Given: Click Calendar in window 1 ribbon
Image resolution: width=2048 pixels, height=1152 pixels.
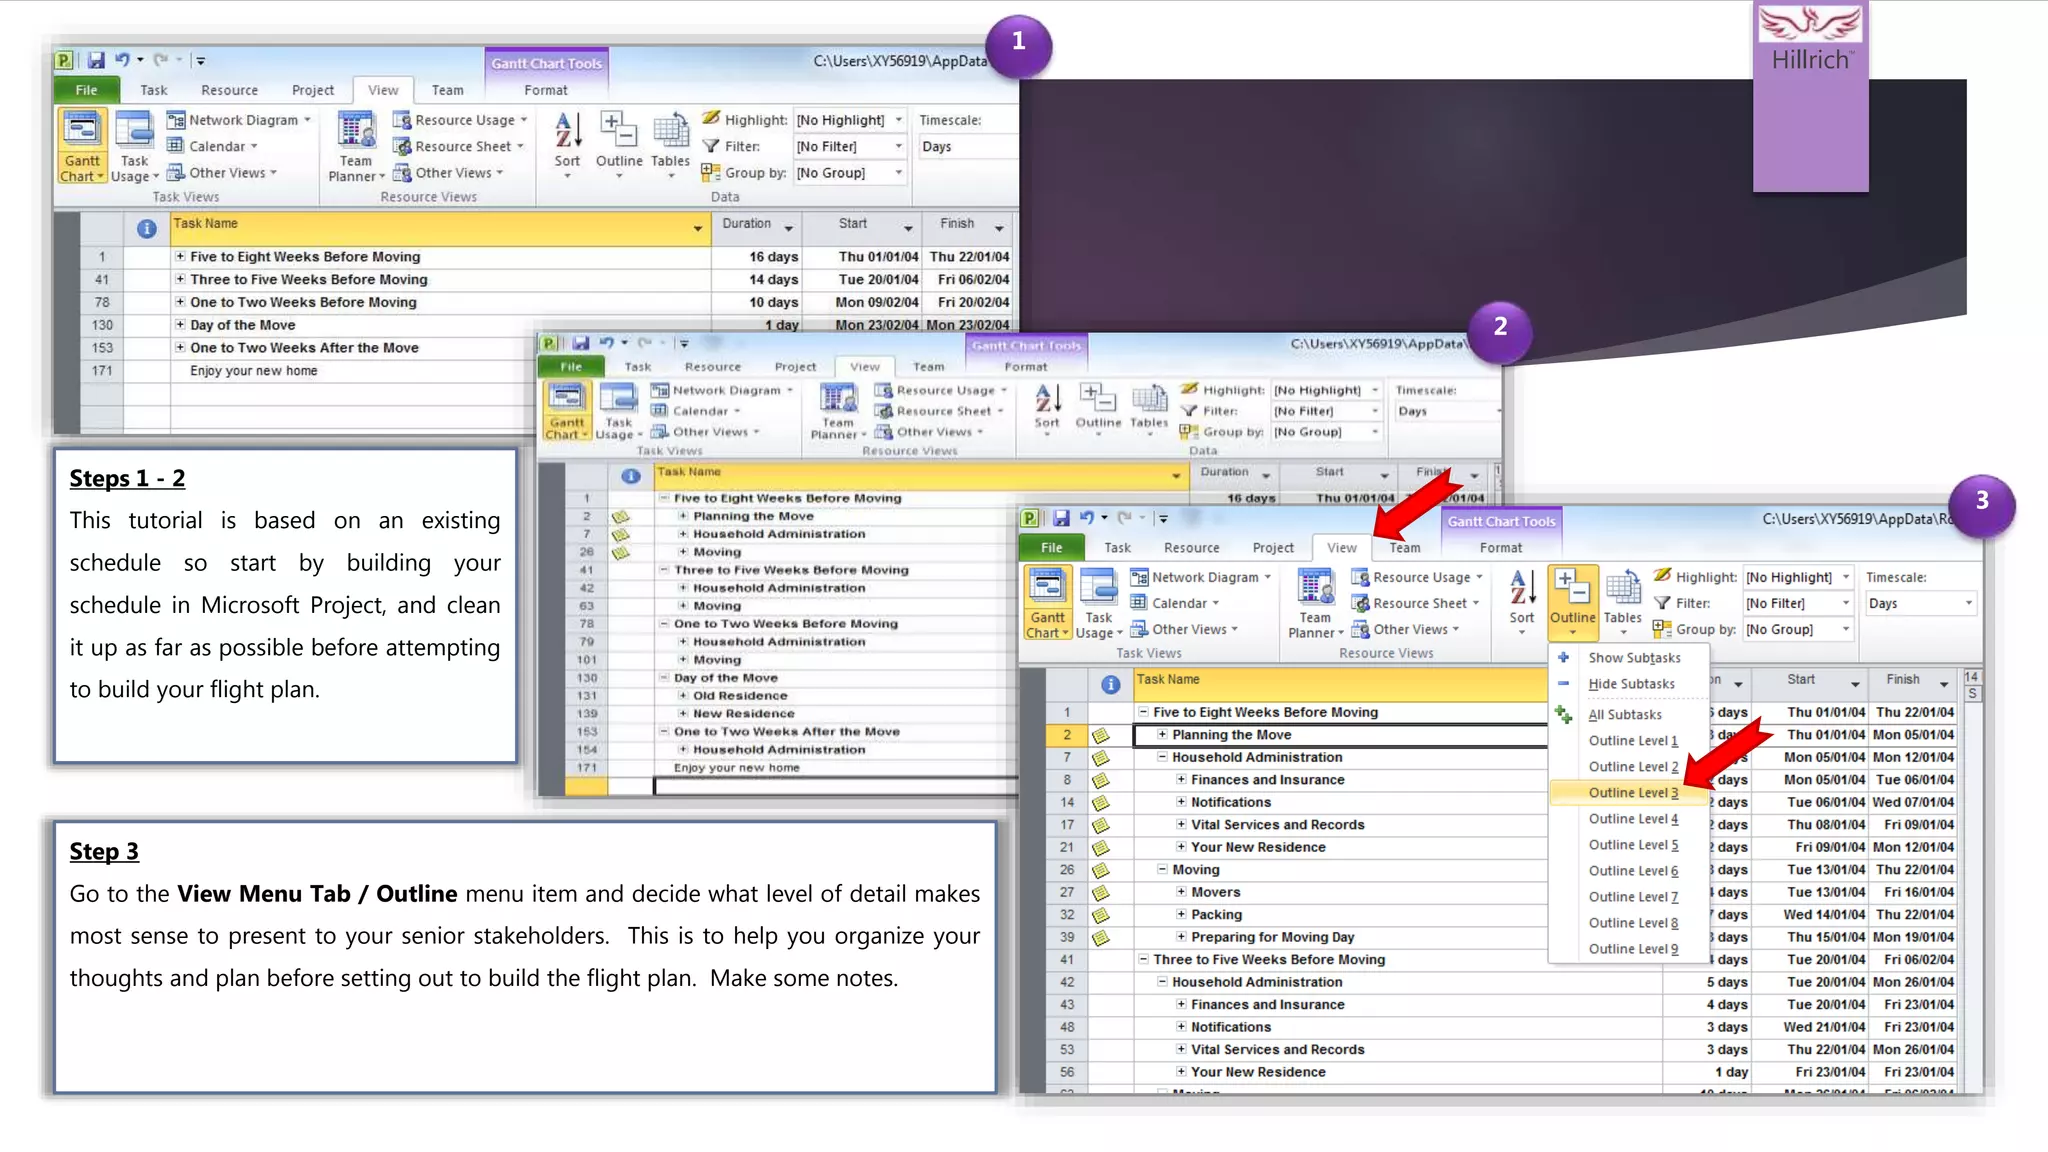Looking at the screenshot, I should pos(212,146).
